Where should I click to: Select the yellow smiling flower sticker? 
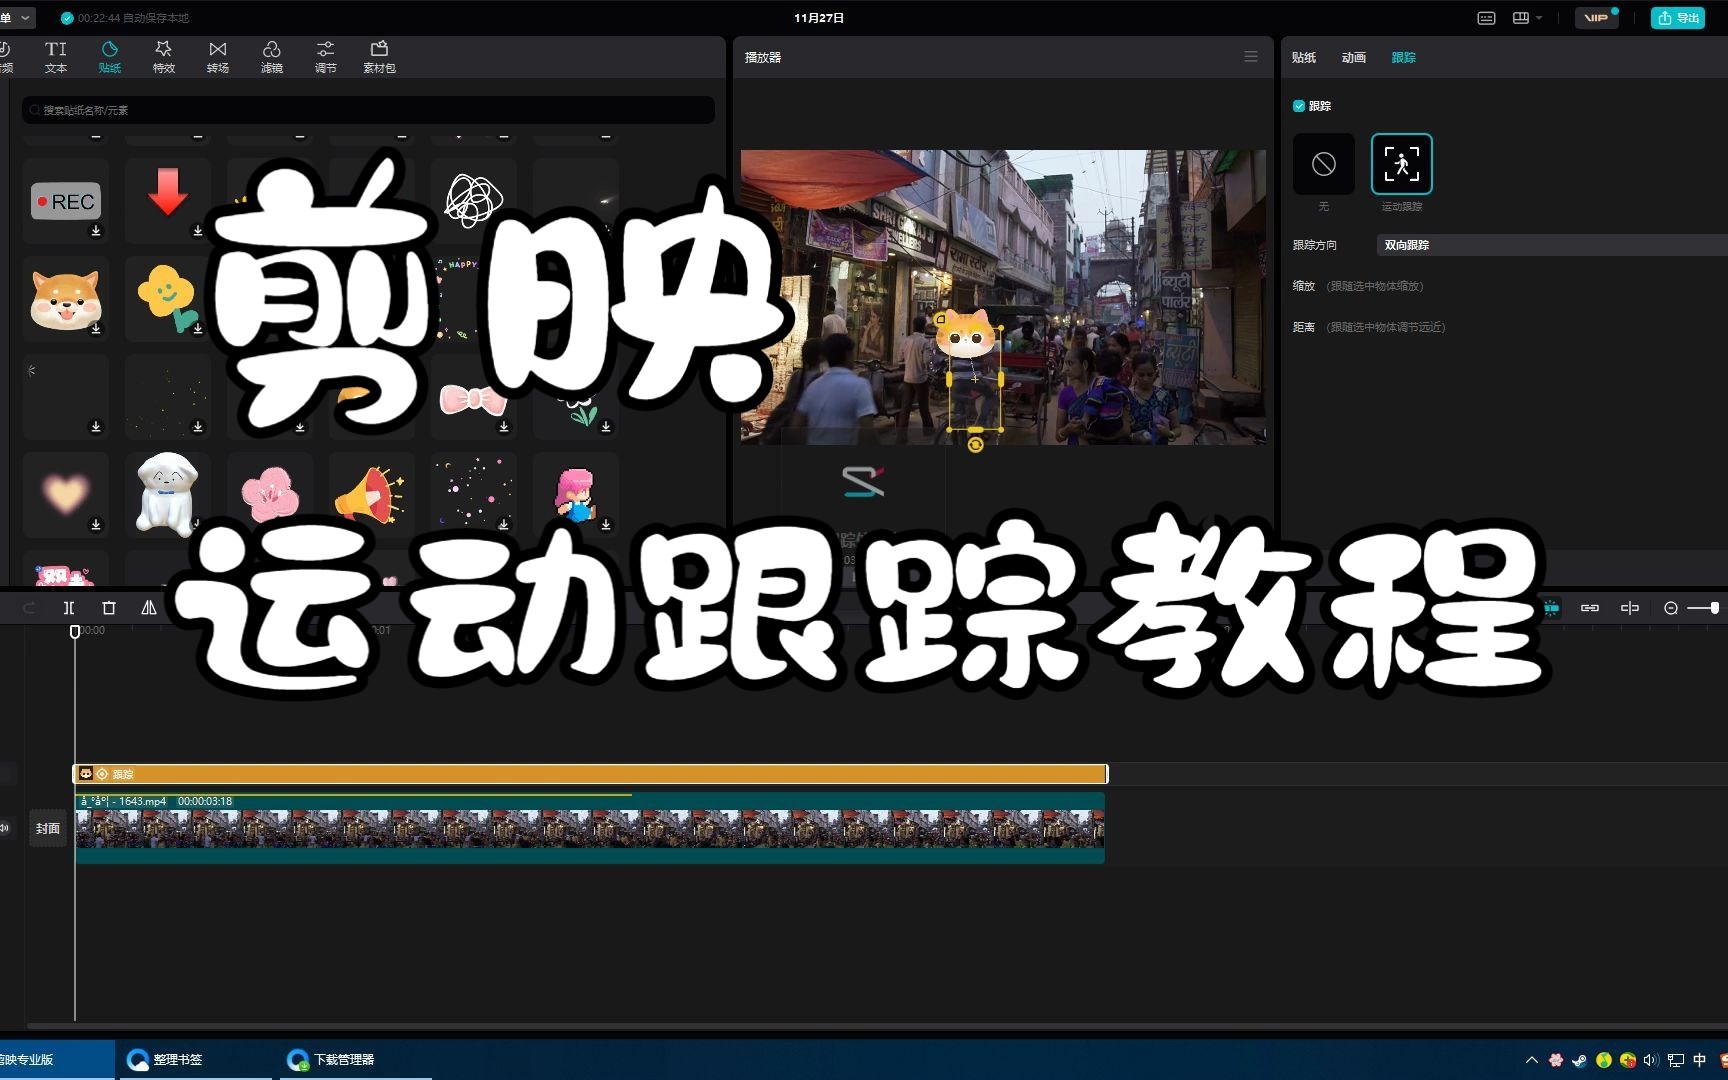click(168, 299)
